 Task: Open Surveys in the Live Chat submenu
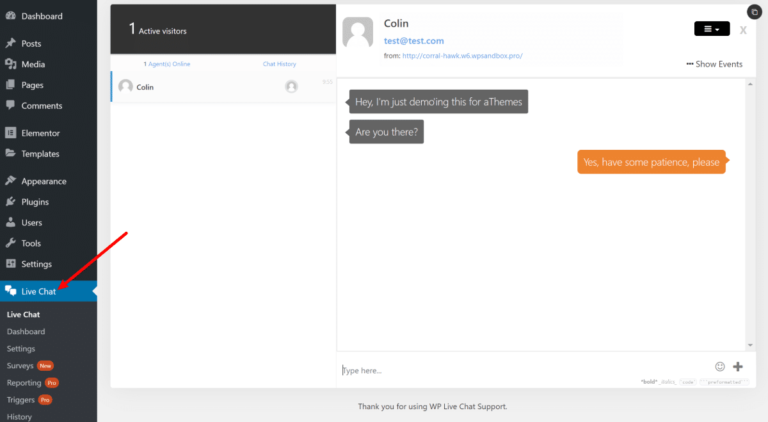pyautogui.click(x=21, y=365)
